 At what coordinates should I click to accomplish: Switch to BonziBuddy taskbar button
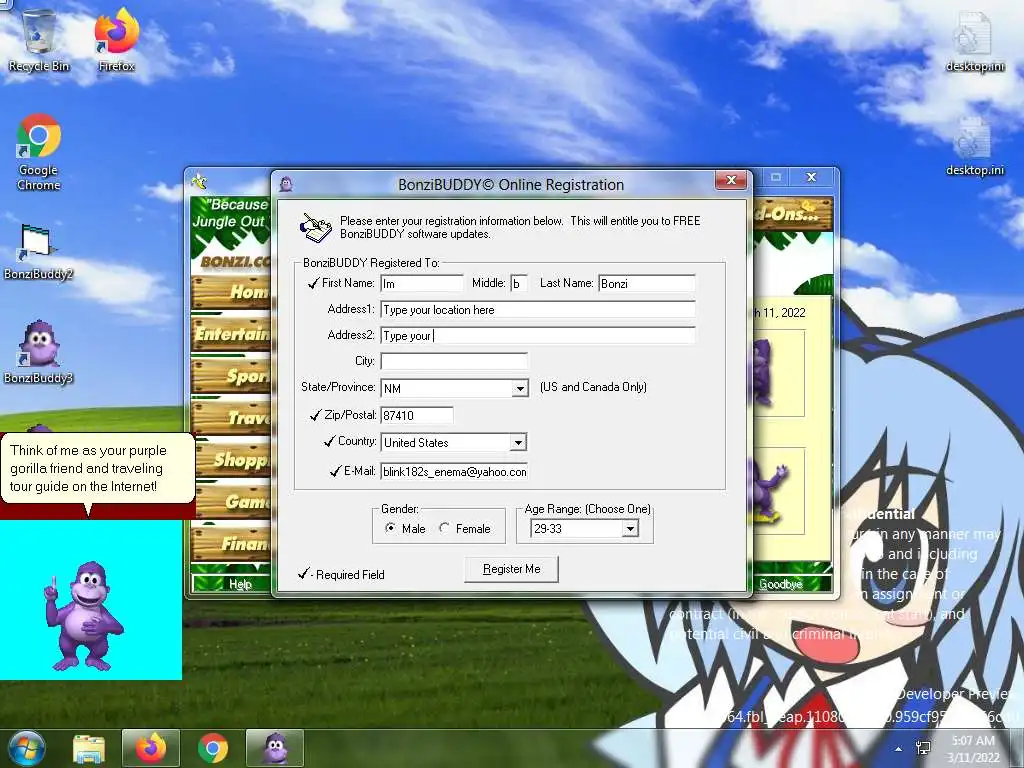(x=275, y=748)
